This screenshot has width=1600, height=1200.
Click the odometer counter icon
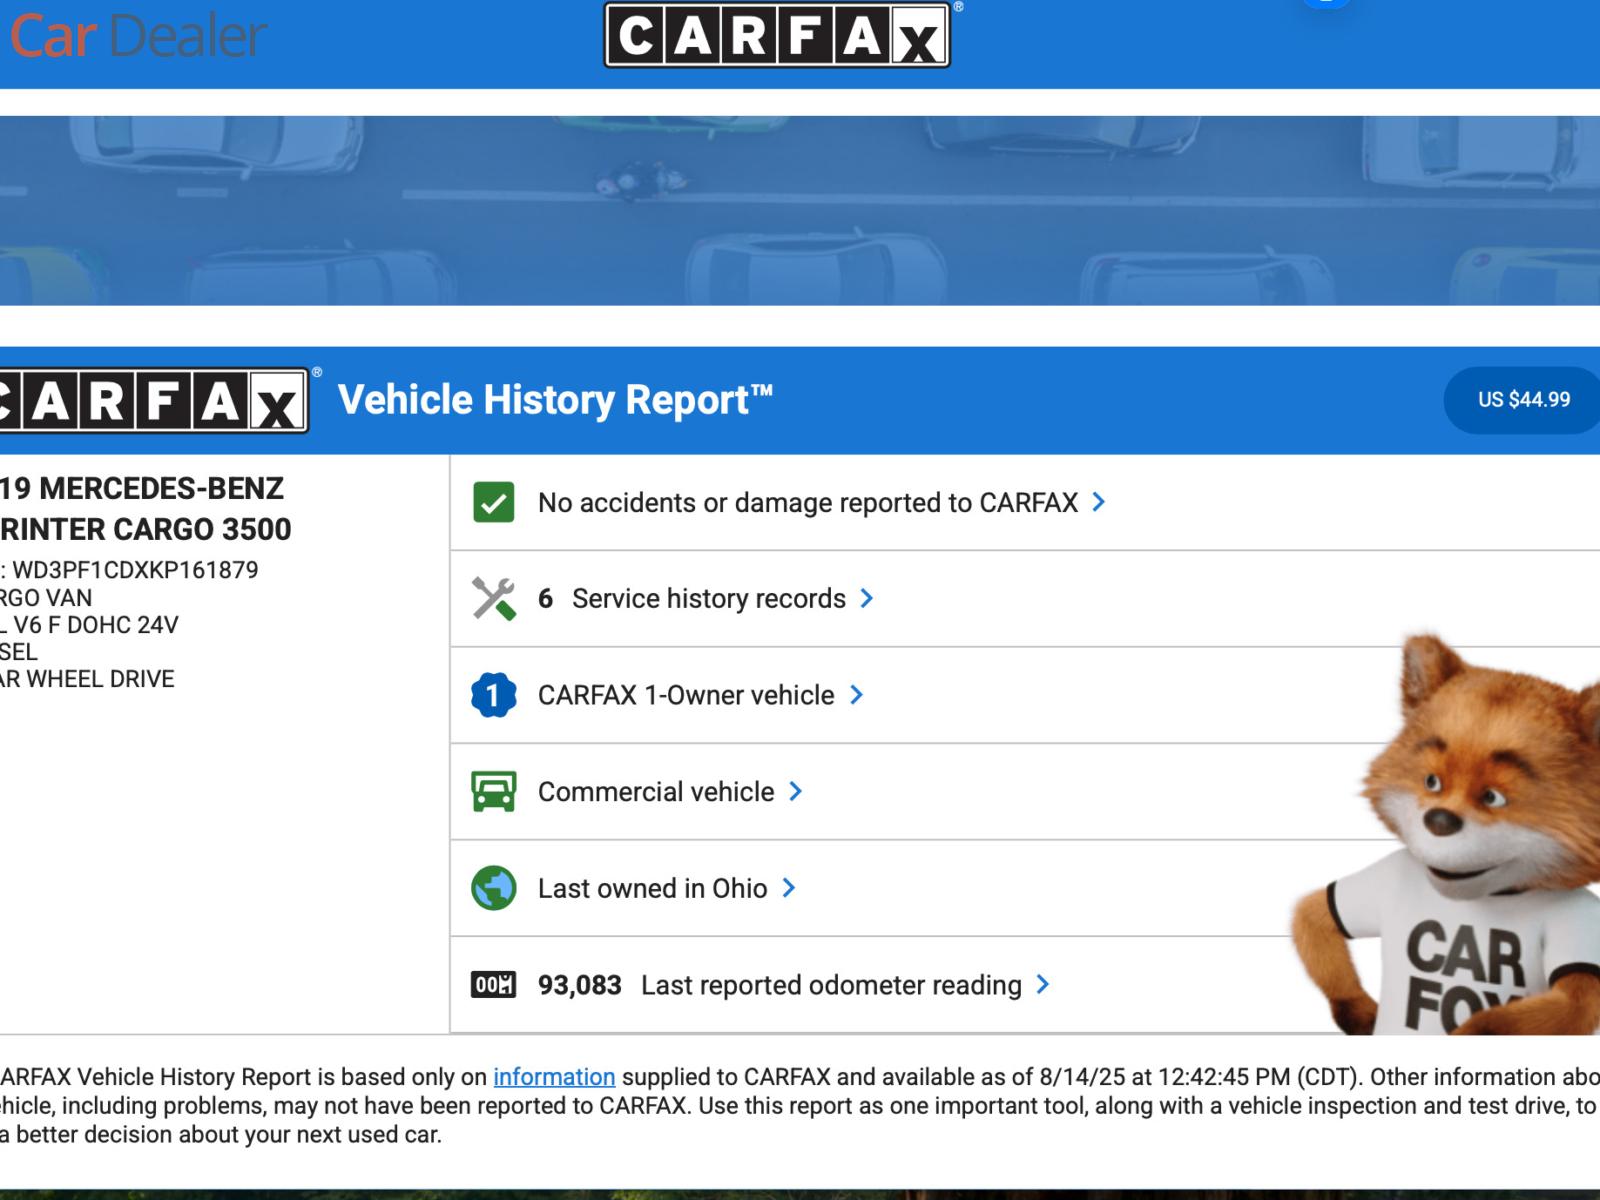pyautogui.click(x=493, y=985)
